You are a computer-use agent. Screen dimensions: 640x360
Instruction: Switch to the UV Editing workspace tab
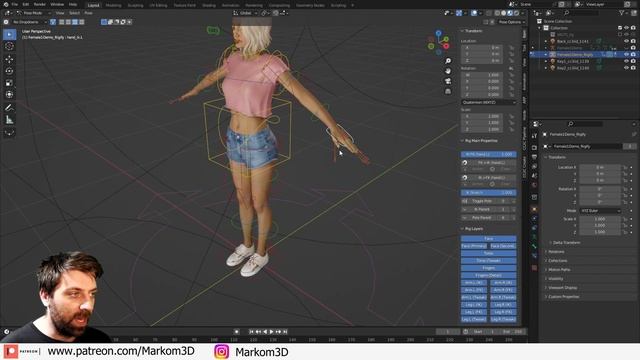[158, 5]
